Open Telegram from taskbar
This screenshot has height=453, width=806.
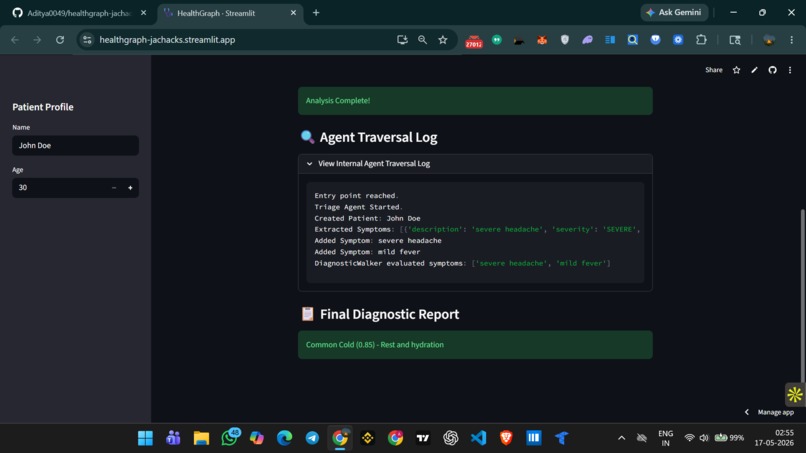click(x=312, y=438)
